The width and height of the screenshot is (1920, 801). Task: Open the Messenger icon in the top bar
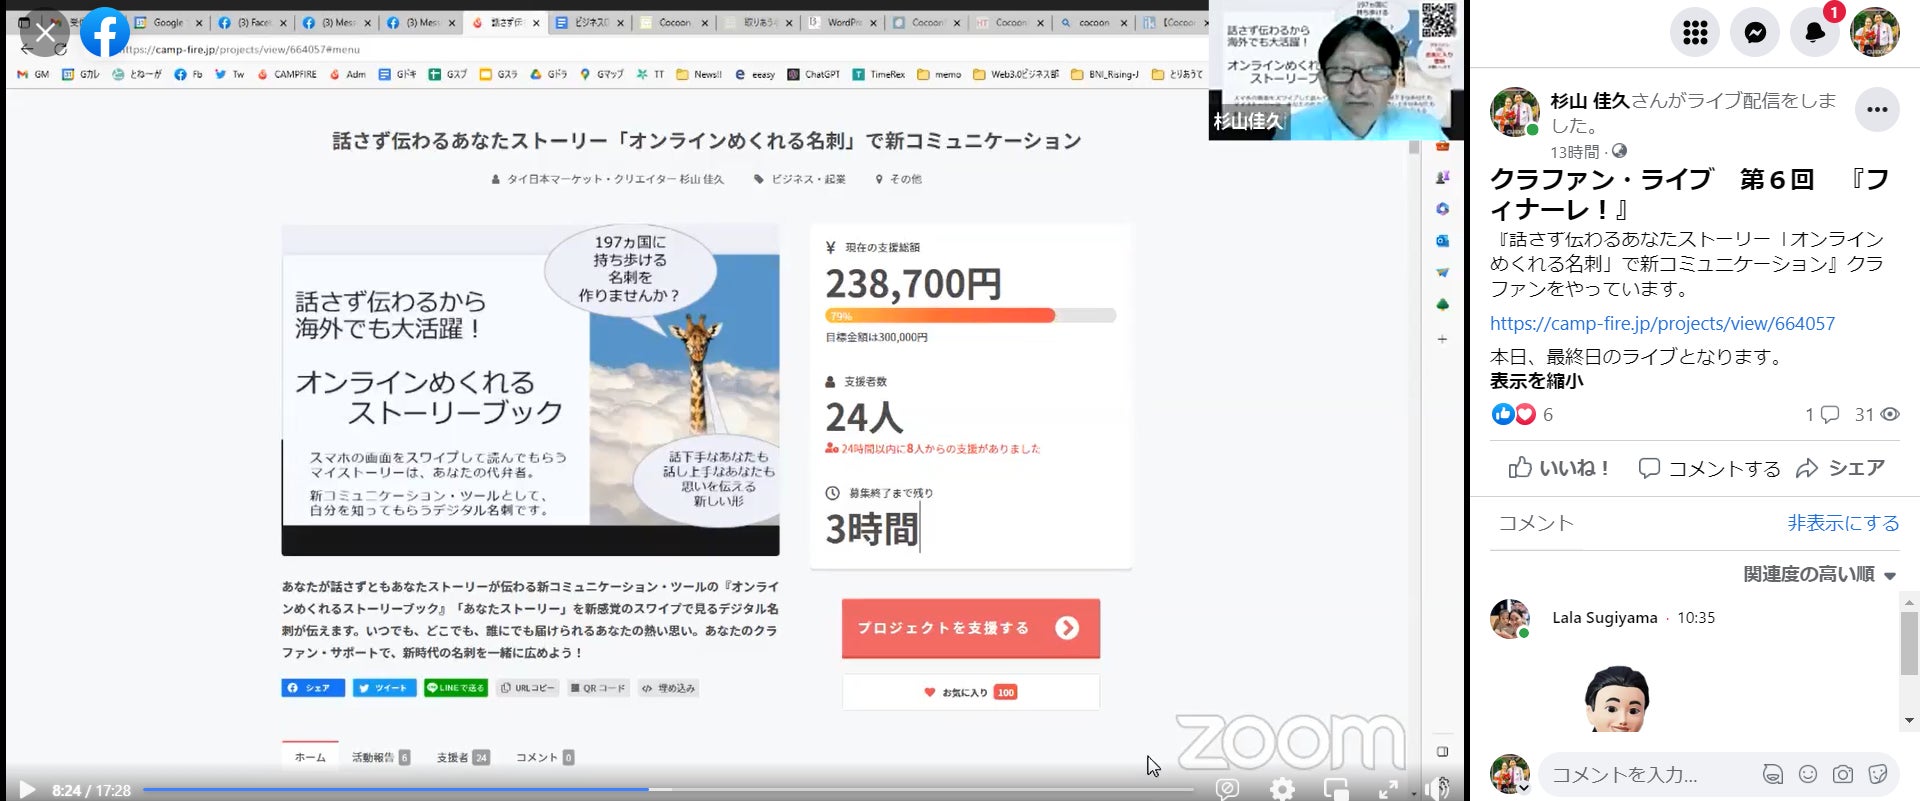click(x=1755, y=33)
